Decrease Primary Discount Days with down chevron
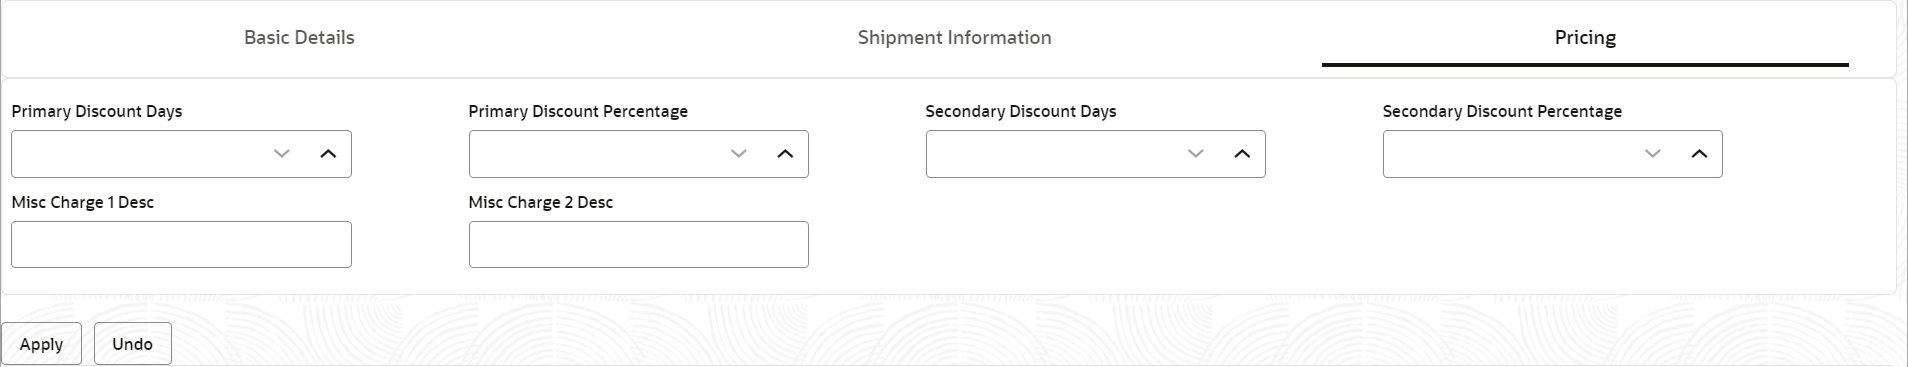 tap(282, 154)
